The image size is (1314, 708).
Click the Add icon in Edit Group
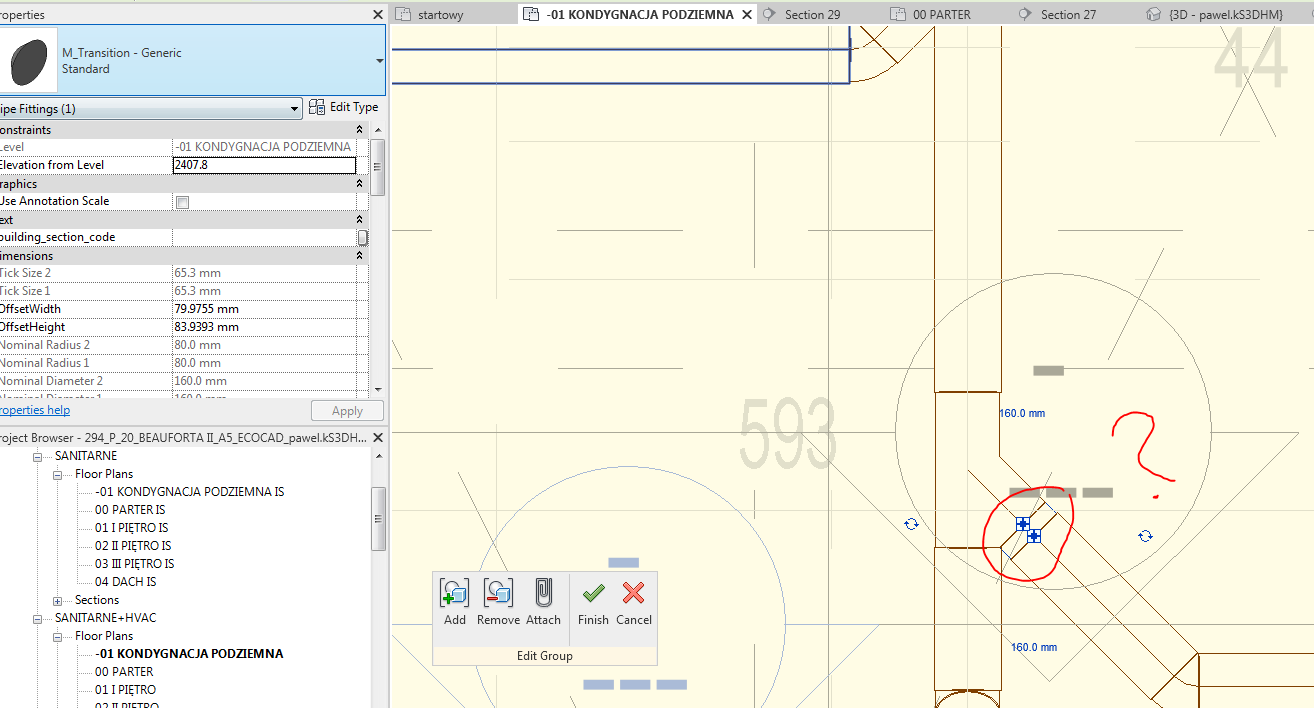click(454, 593)
